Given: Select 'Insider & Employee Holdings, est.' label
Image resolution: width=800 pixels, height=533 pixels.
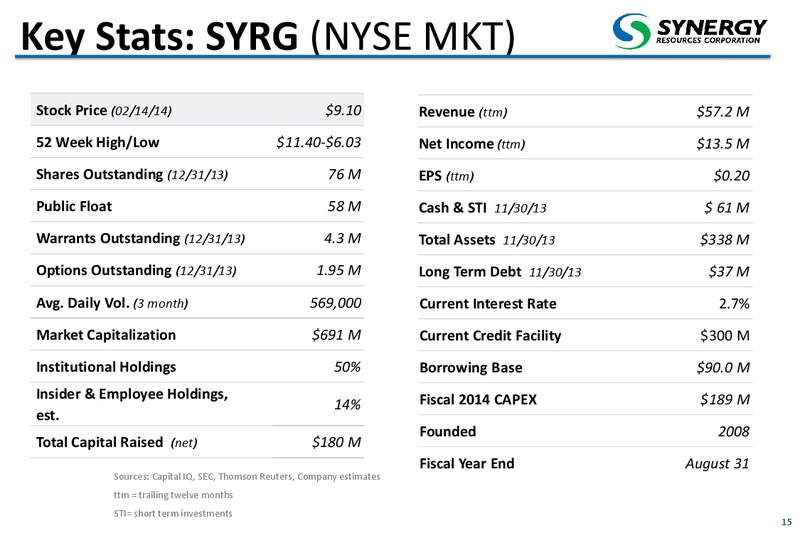Looking at the screenshot, I should [x=132, y=404].
